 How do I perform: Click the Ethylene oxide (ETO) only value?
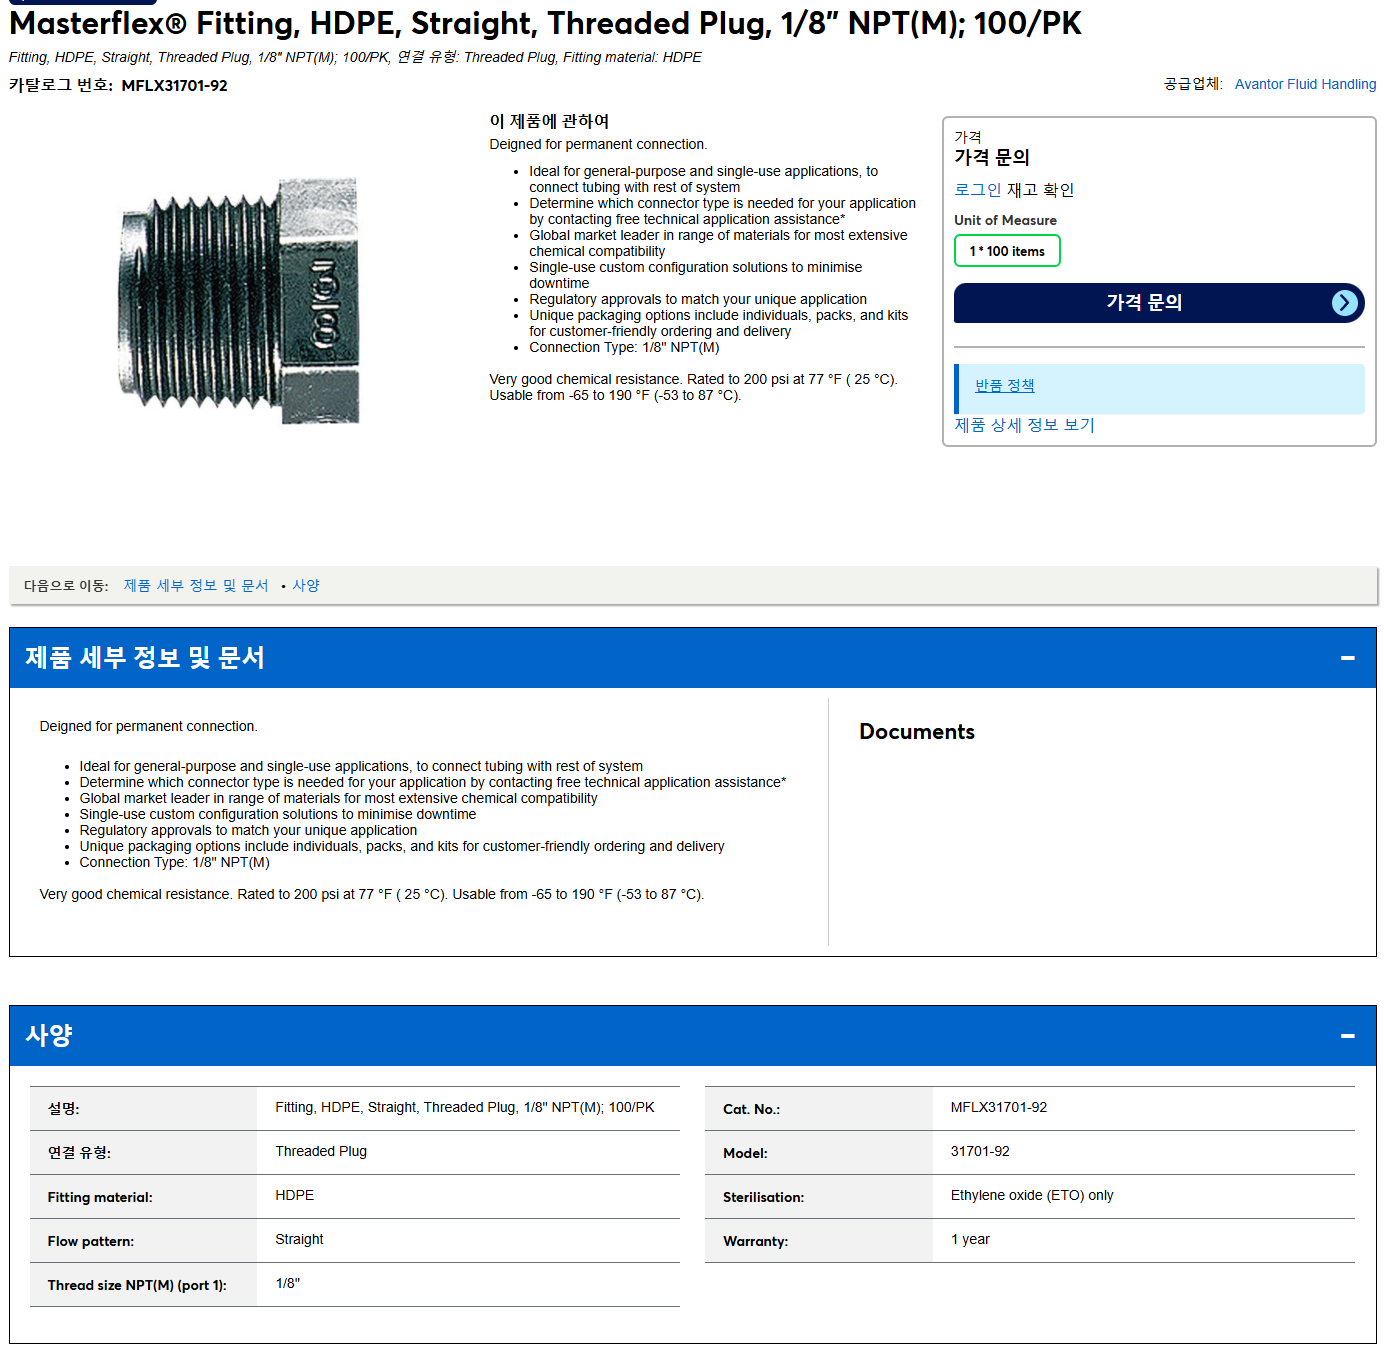coord(1031,1196)
